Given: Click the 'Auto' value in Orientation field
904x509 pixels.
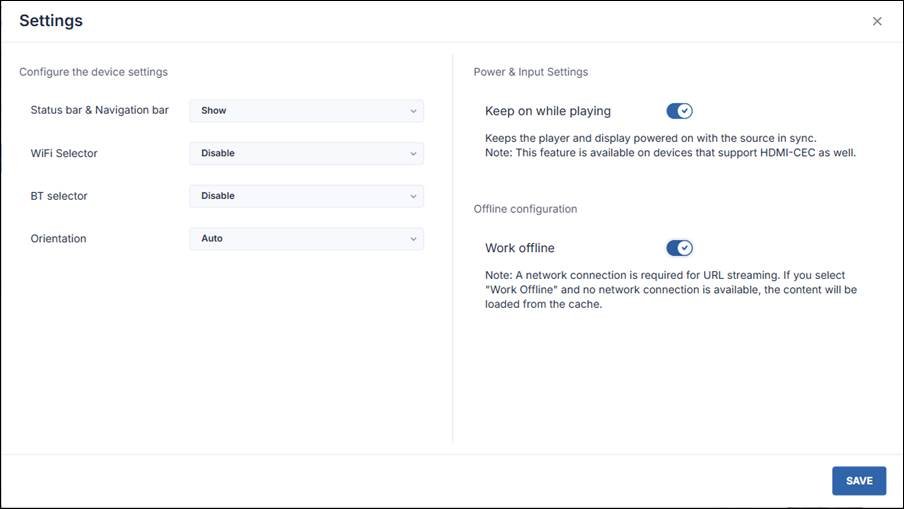Looking at the screenshot, I should point(212,239).
